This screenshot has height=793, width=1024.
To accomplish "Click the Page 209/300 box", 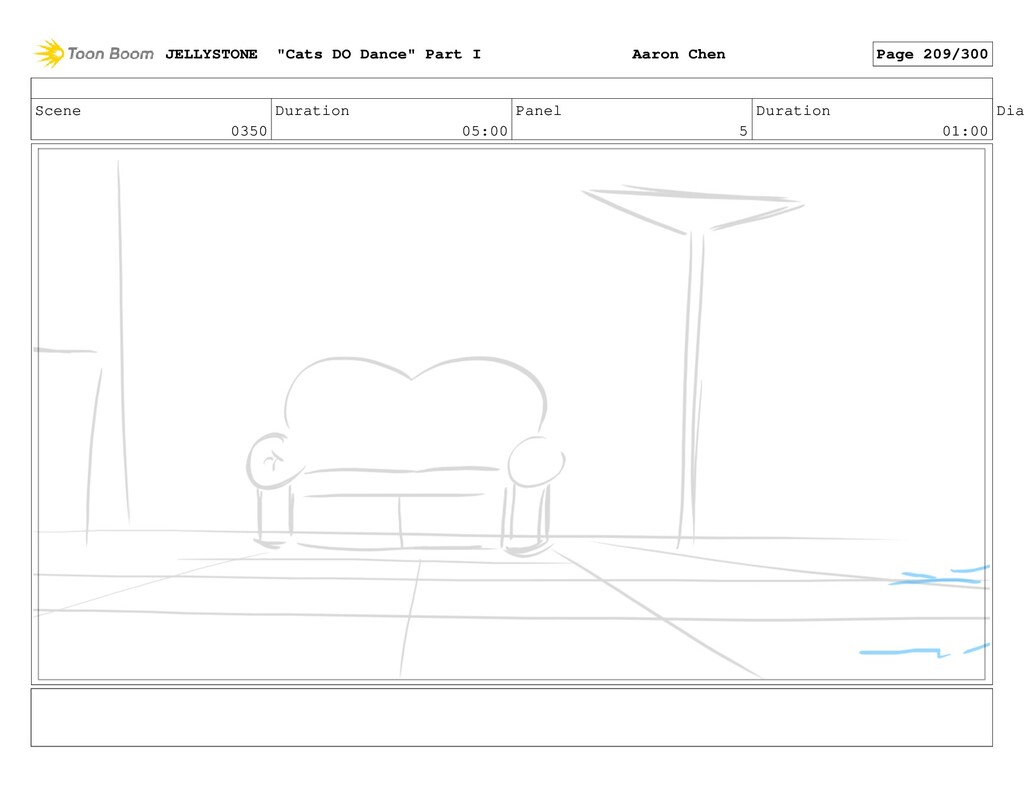I will 932,54.
